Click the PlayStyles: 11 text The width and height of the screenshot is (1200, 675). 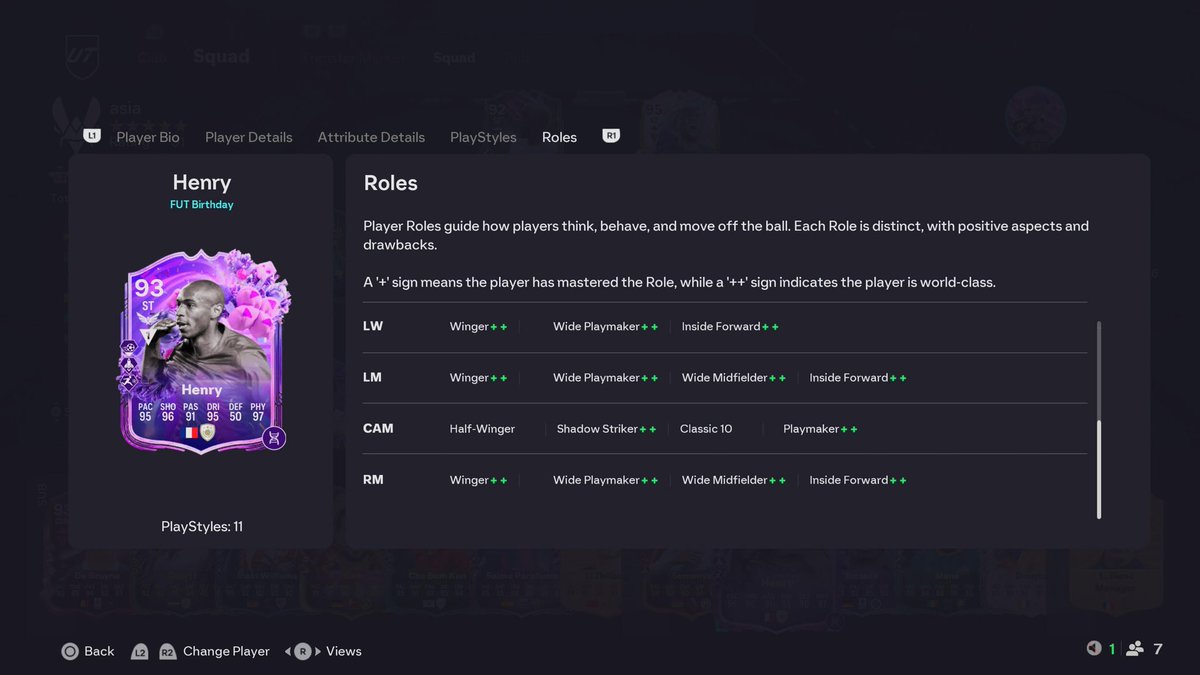pyautogui.click(x=202, y=526)
